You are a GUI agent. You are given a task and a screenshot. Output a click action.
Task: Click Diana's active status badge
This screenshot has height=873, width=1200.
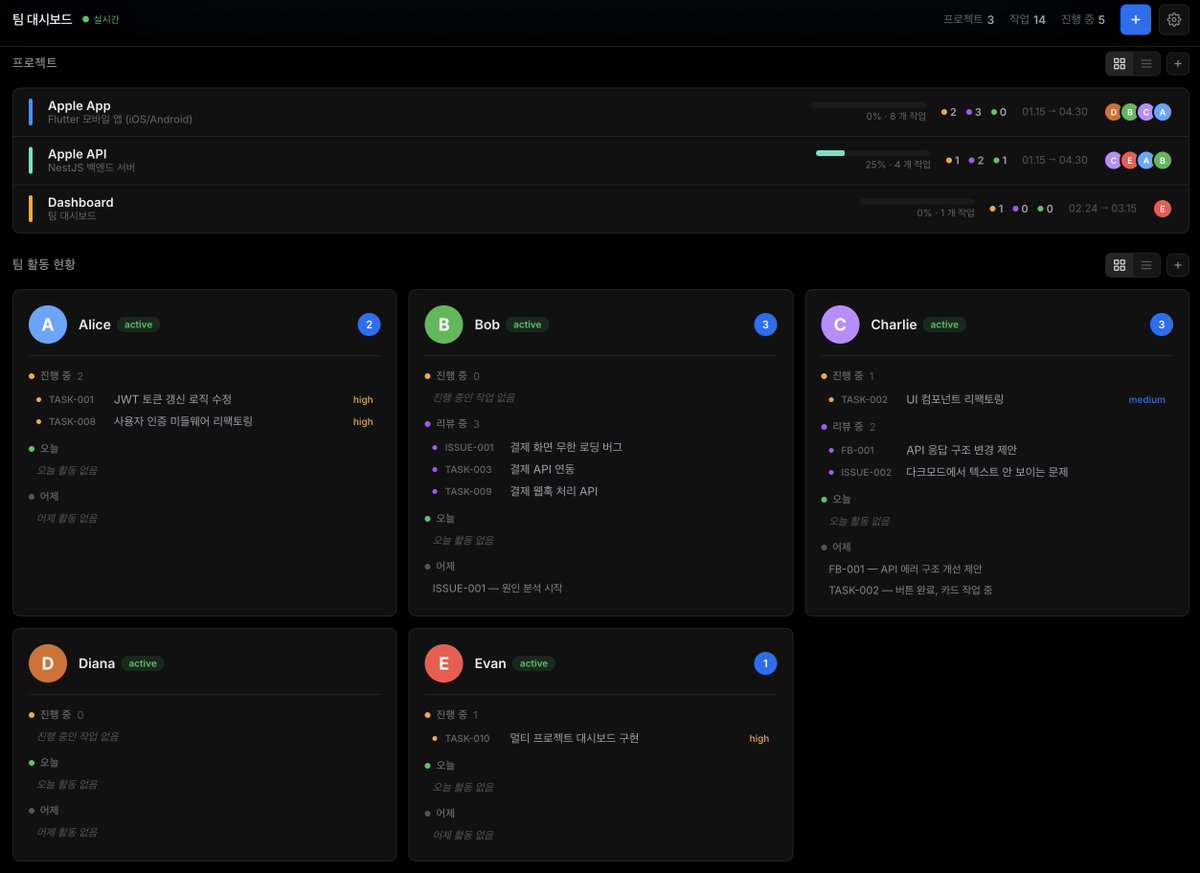[143, 663]
